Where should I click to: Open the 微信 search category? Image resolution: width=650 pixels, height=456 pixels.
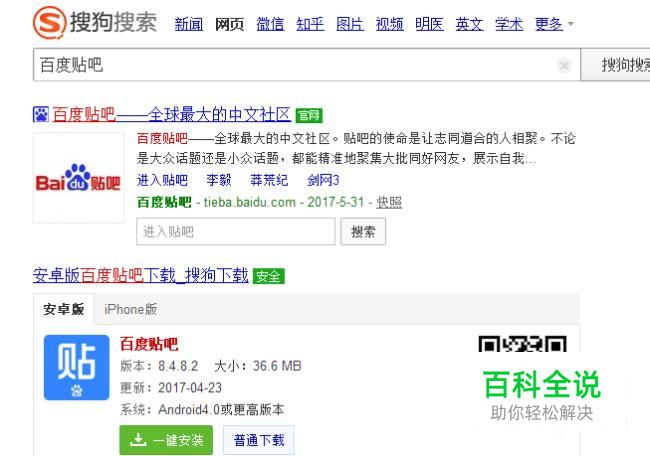(x=270, y=24)
